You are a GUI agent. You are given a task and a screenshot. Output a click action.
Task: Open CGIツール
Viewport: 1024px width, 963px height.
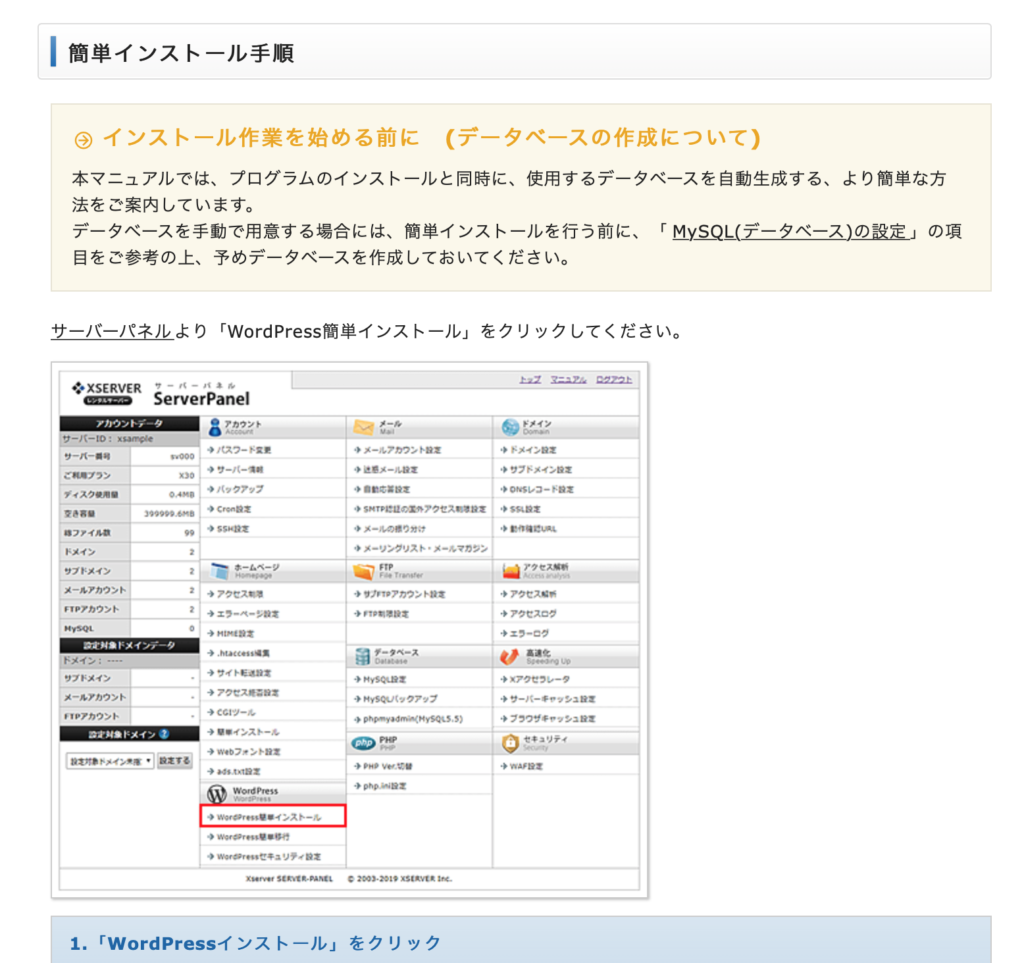pyautogui.click(x=236, y=712)
